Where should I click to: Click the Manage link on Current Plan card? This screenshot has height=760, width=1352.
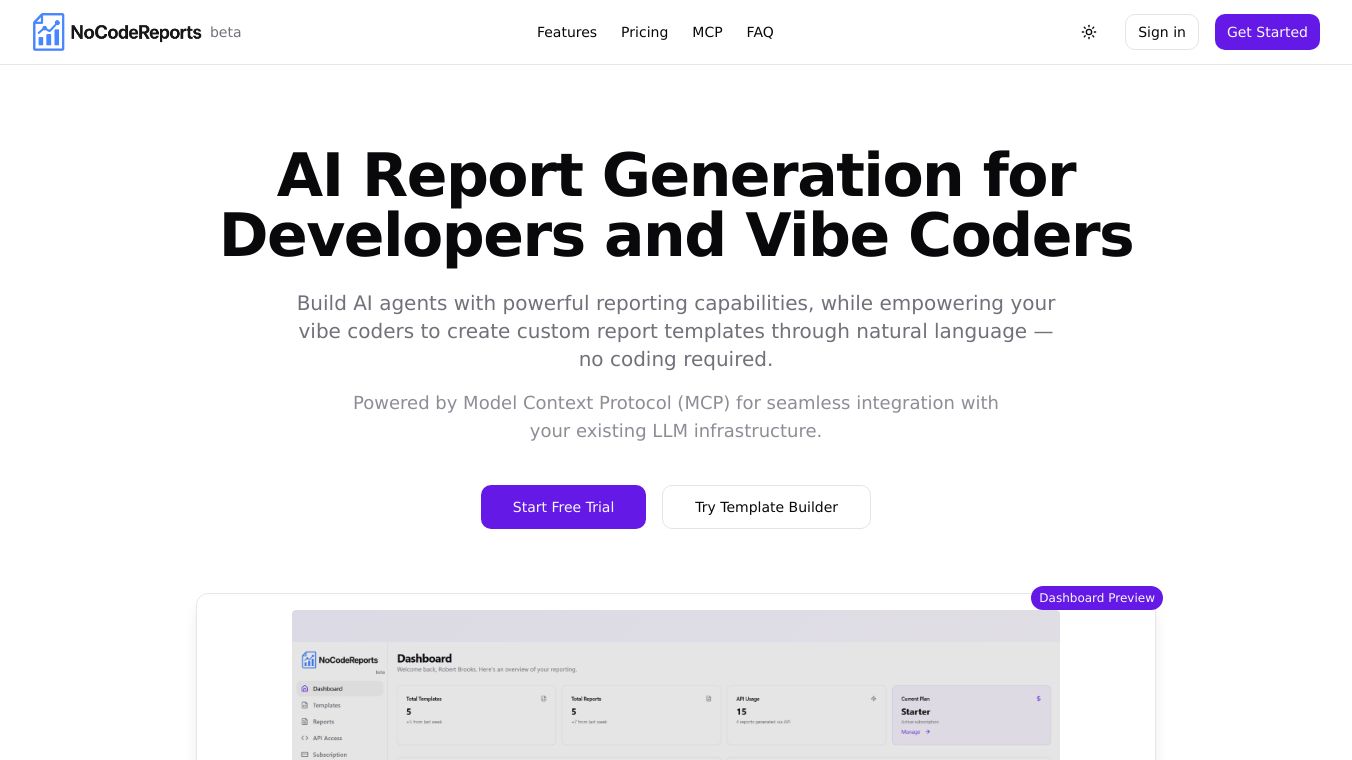tap(915, 732)
